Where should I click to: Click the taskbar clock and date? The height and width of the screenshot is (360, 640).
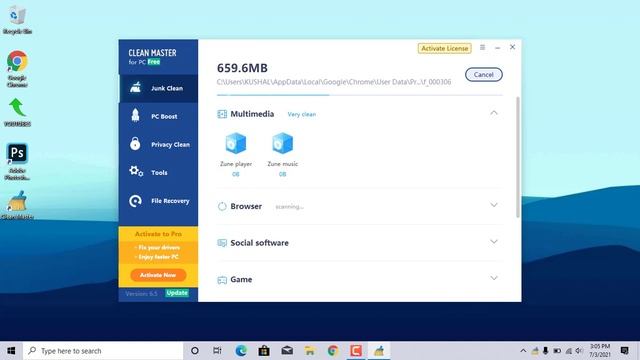click(x=600, y=351)
